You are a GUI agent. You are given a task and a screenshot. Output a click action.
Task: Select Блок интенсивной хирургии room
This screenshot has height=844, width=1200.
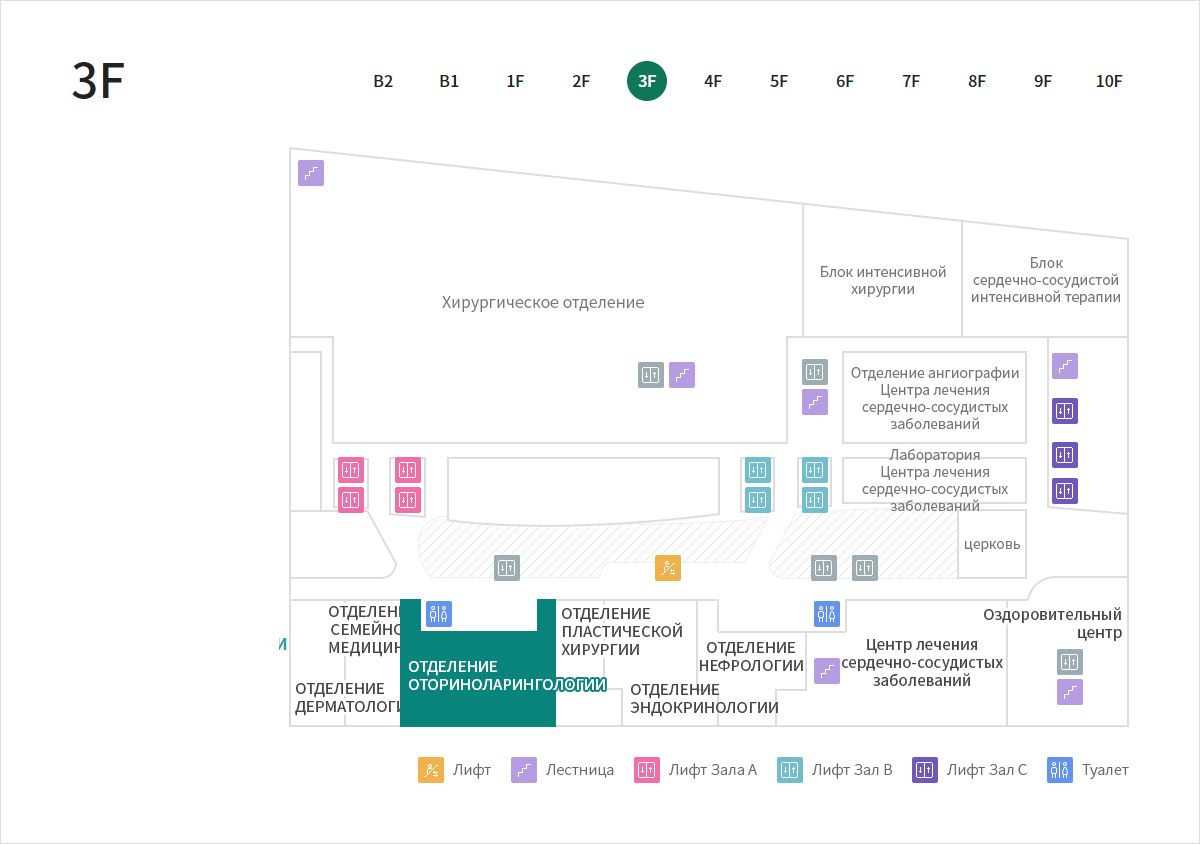[x=883, y=281]
